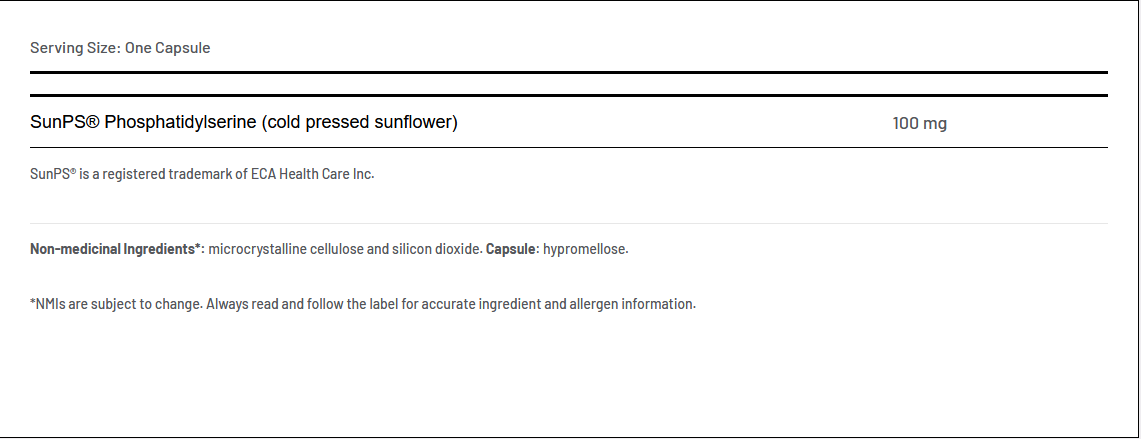Click the "*NMIs are subject to change" sentence
1141x439 pixels.
point(115,304)
